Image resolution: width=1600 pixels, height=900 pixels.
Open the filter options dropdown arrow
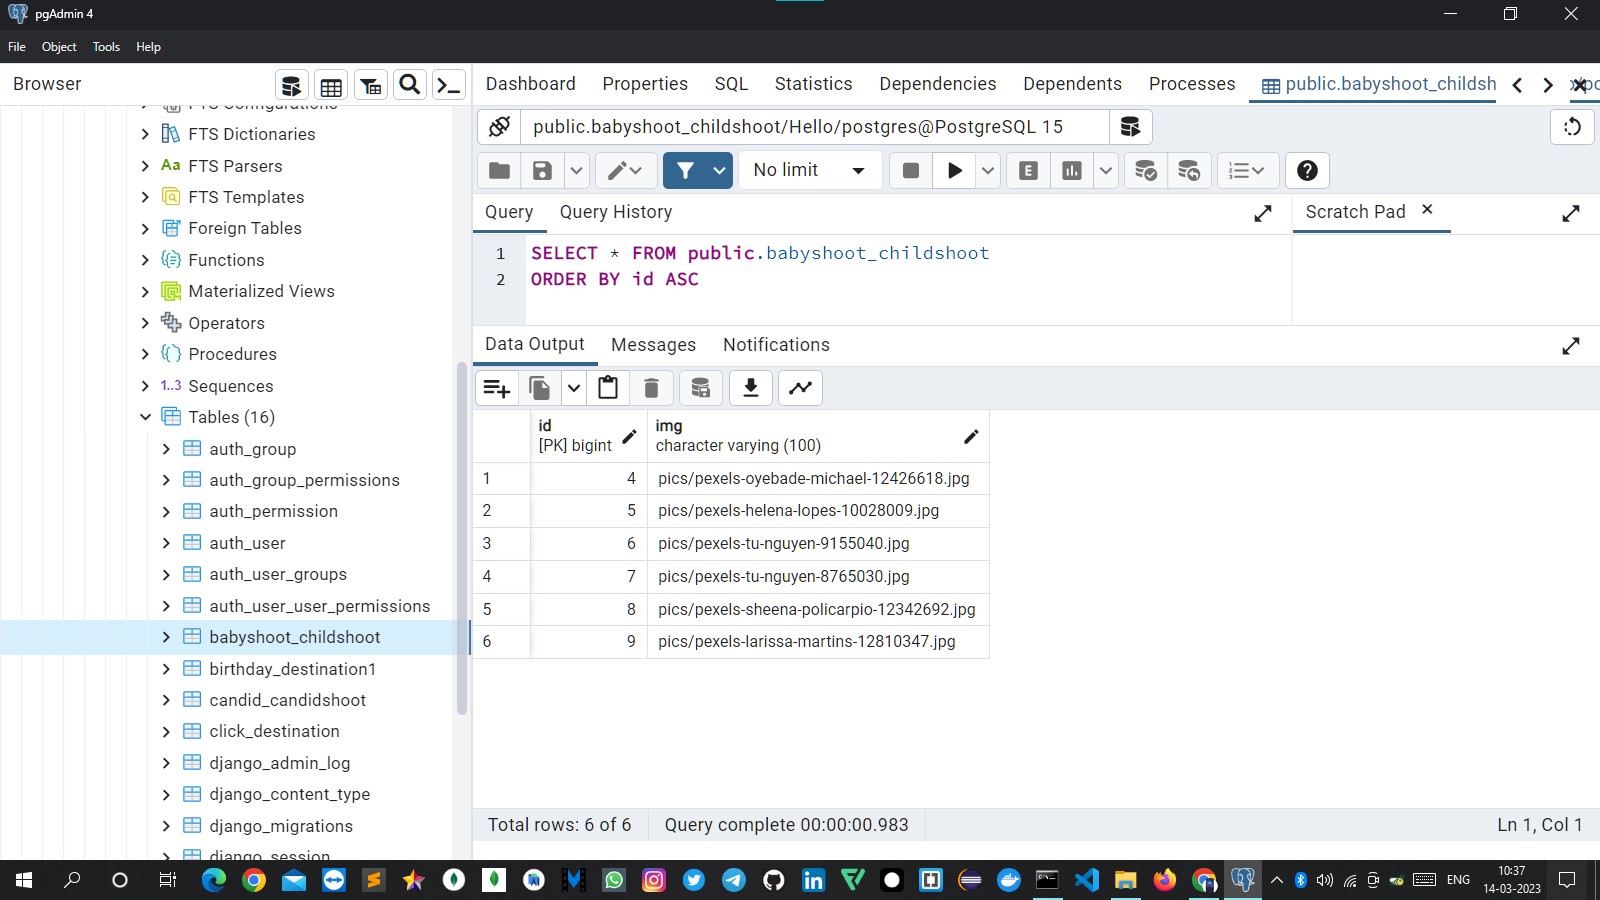[719, 170]
